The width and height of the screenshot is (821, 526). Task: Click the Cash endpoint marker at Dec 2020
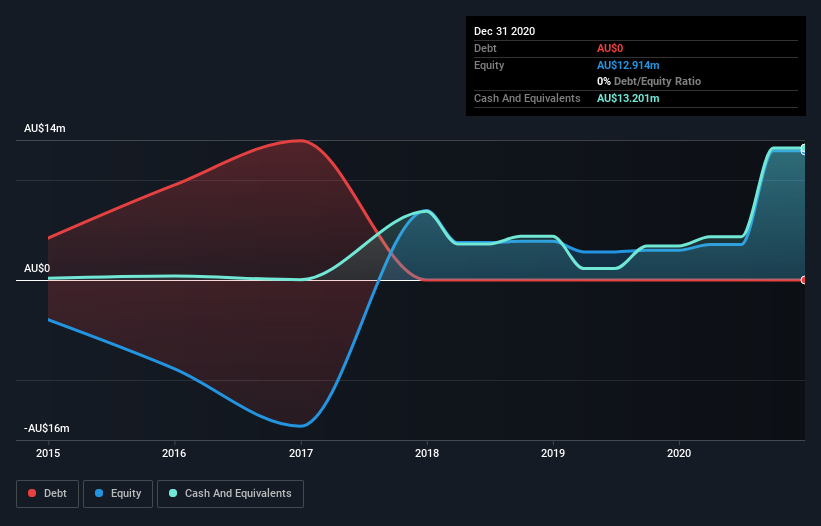pos(804,149)
